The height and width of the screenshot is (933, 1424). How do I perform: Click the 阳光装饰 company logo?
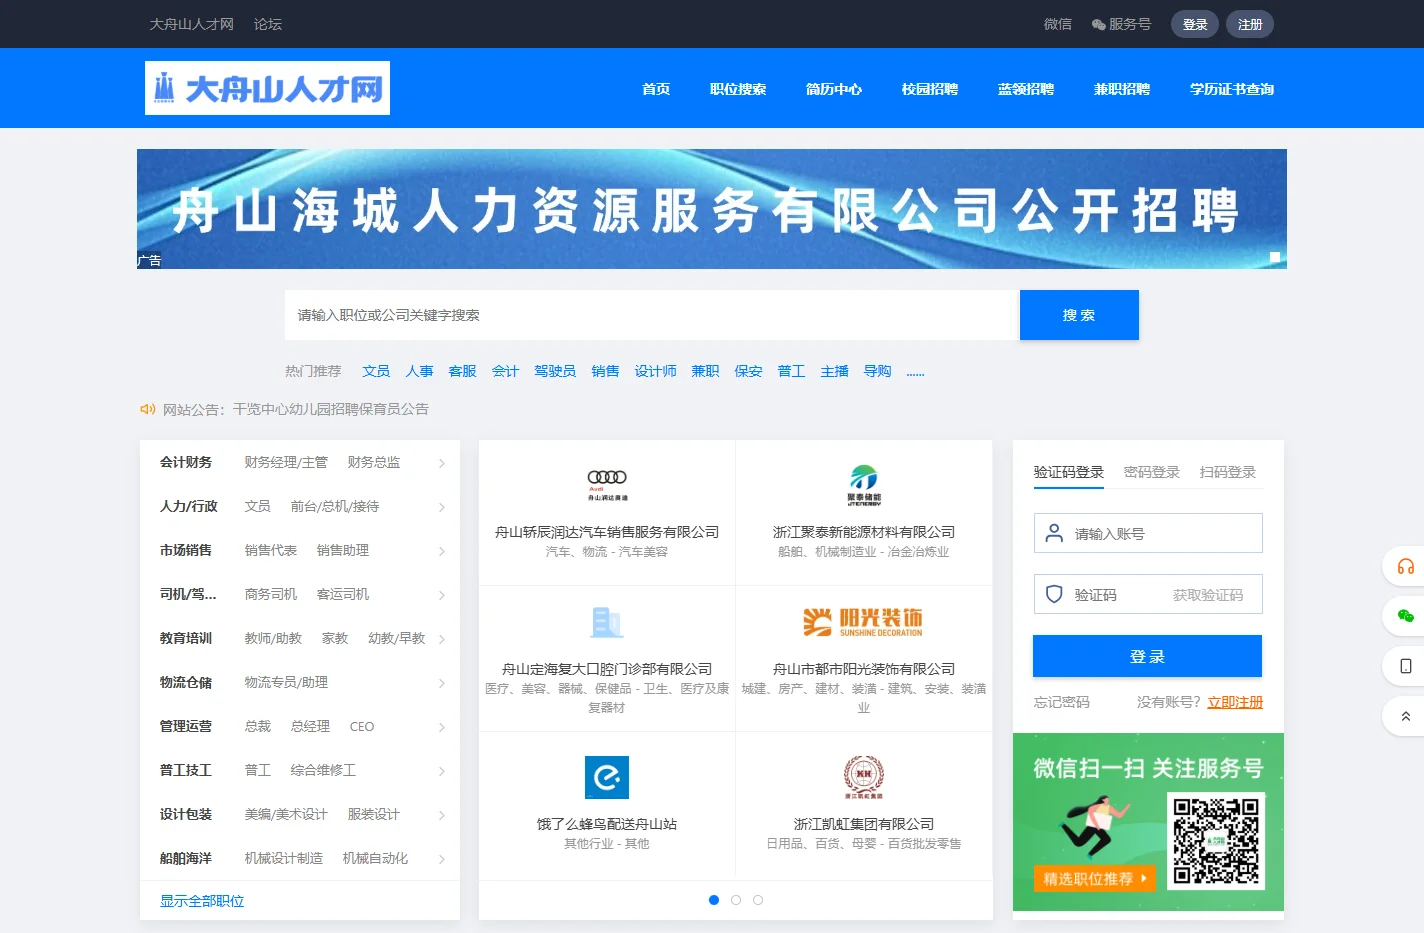coord(864,622)
